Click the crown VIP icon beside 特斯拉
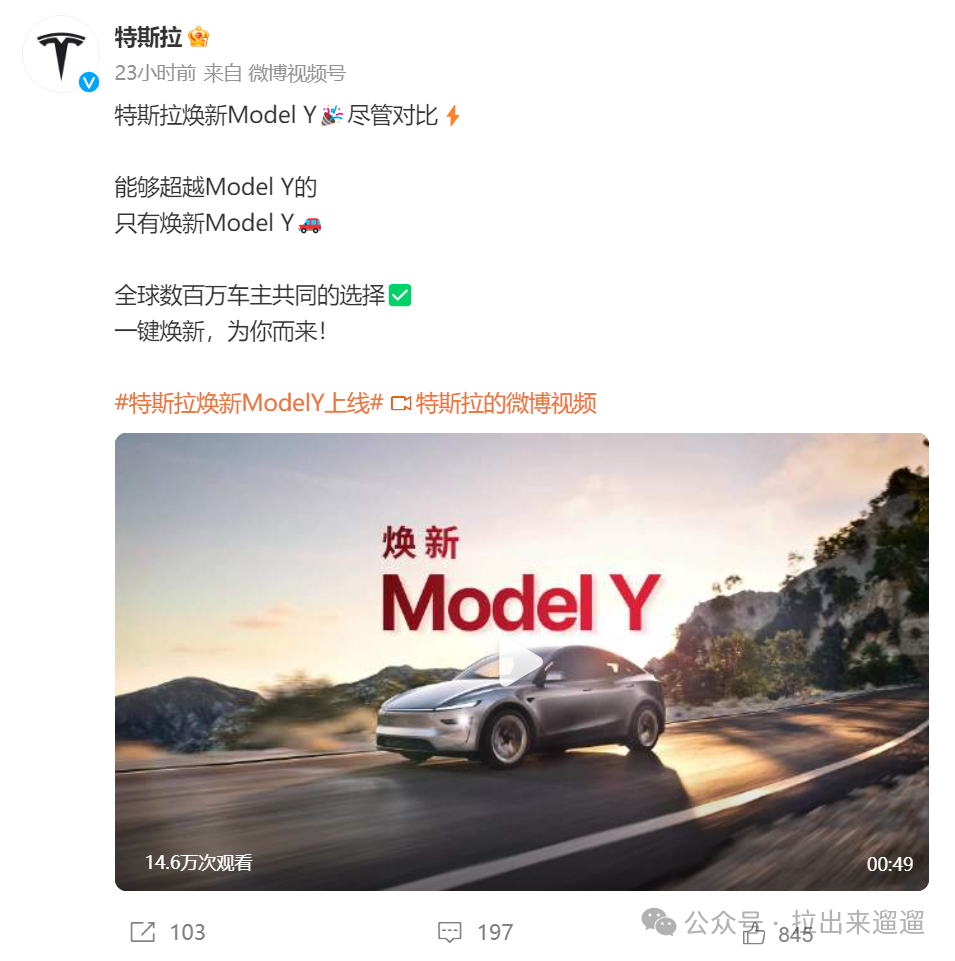 click(x=199, y=37)
